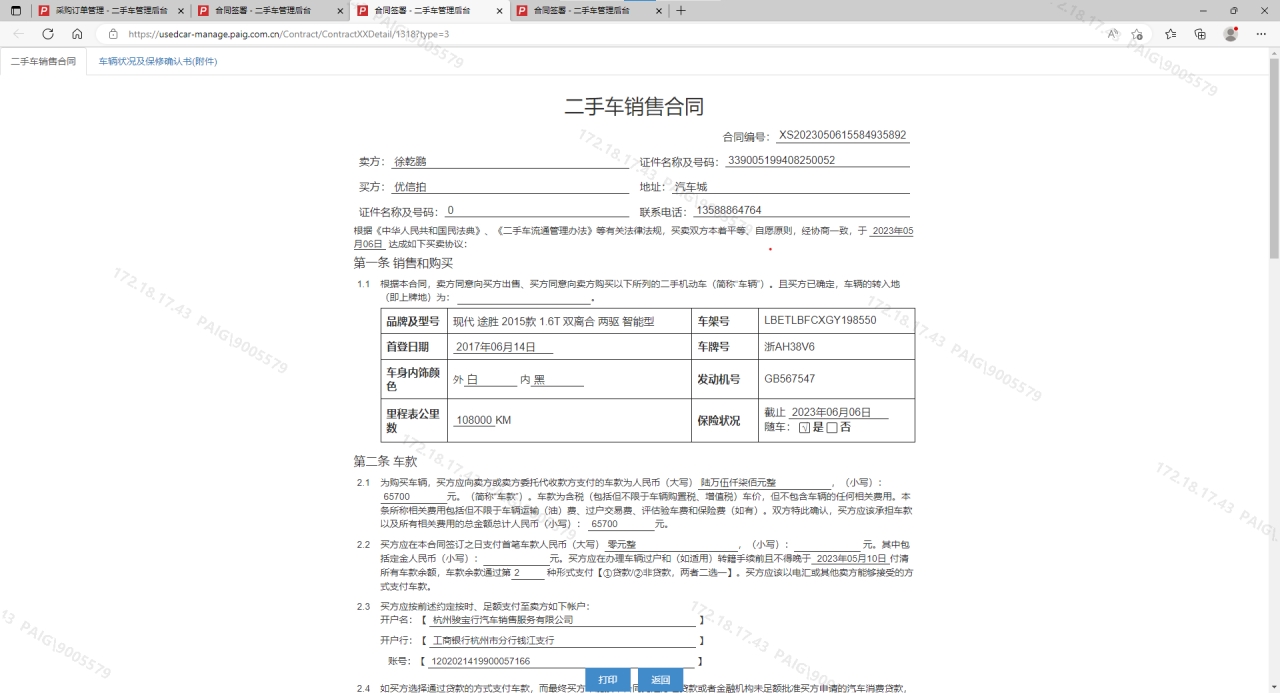
Task: Click the first payment text 零元整
Action: 622,544
